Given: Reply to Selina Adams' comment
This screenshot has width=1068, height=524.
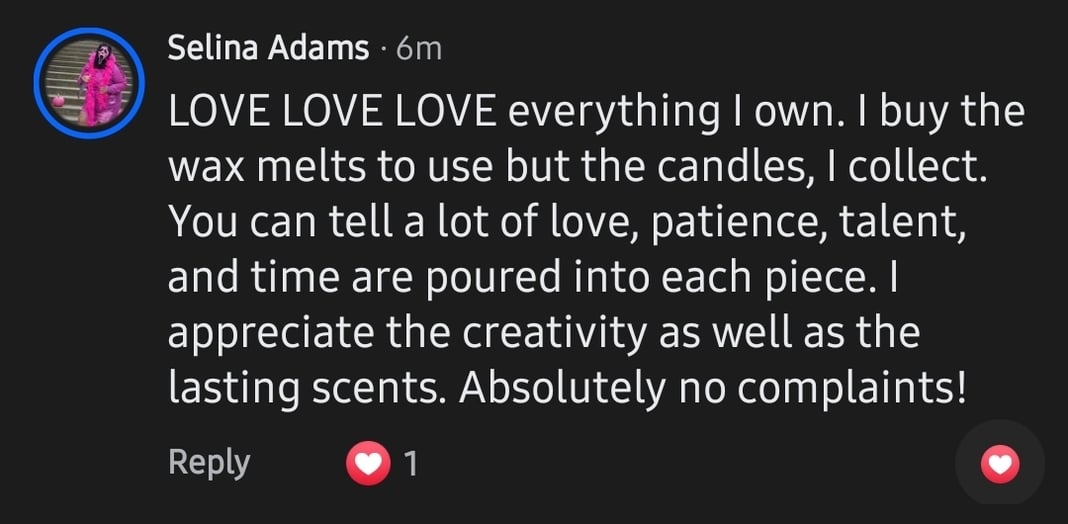Looking at the screenshot, I should pos(208,462).
